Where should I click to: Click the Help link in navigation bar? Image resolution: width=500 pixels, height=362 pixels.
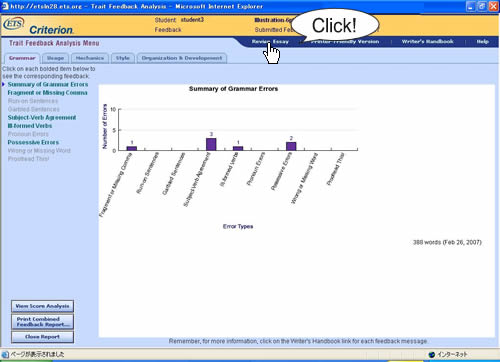(x=482, y=42)
